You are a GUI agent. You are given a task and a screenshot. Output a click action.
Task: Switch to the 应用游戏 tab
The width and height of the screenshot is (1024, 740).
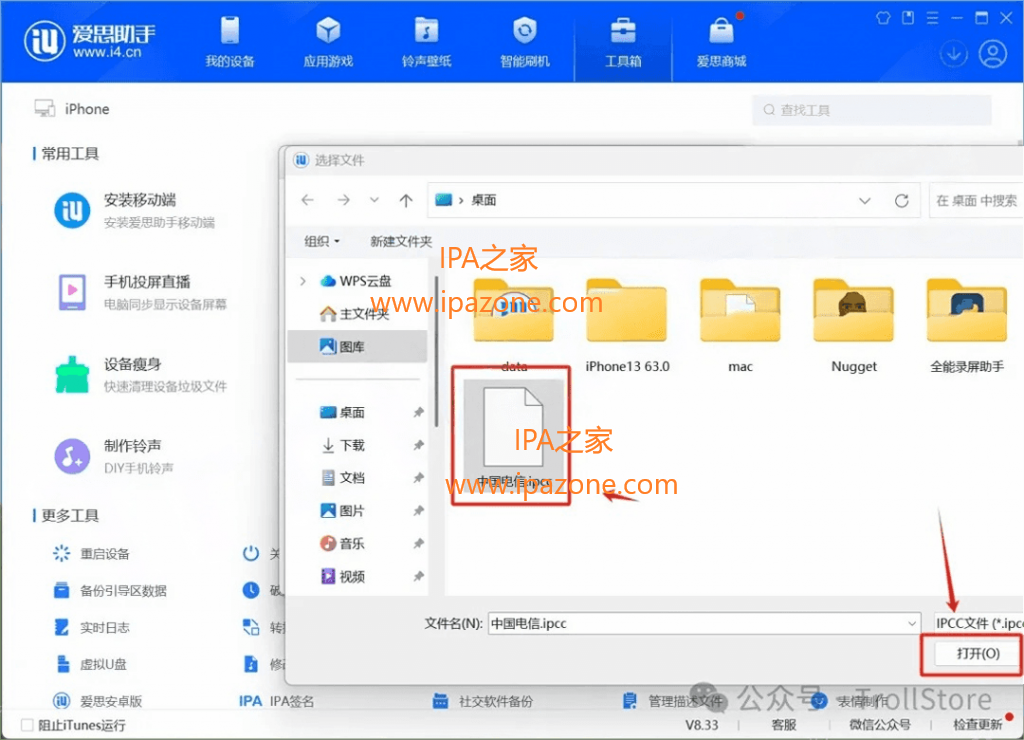coord(328,42)
